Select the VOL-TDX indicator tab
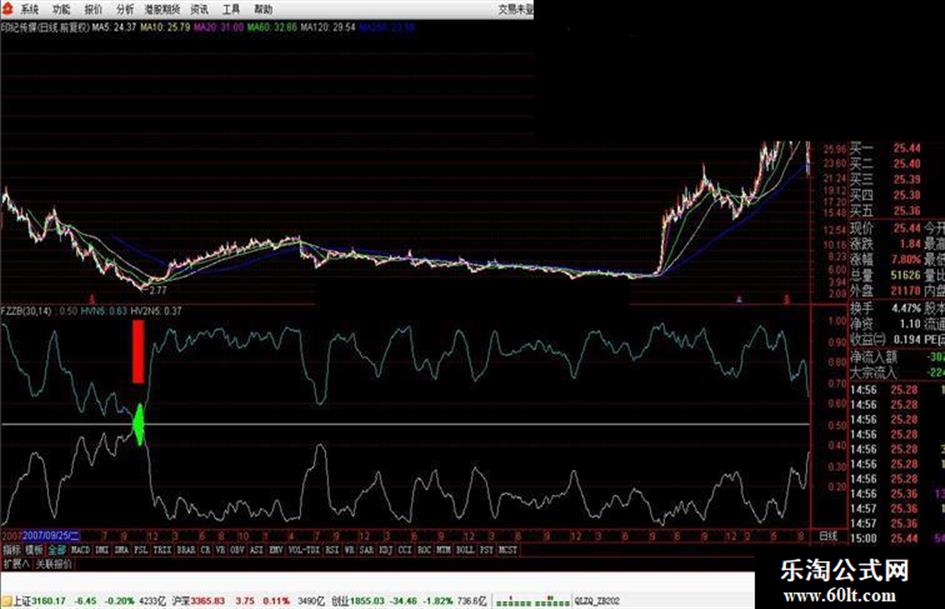The height and width of the screenshot is (609, 945). [304, 550]
